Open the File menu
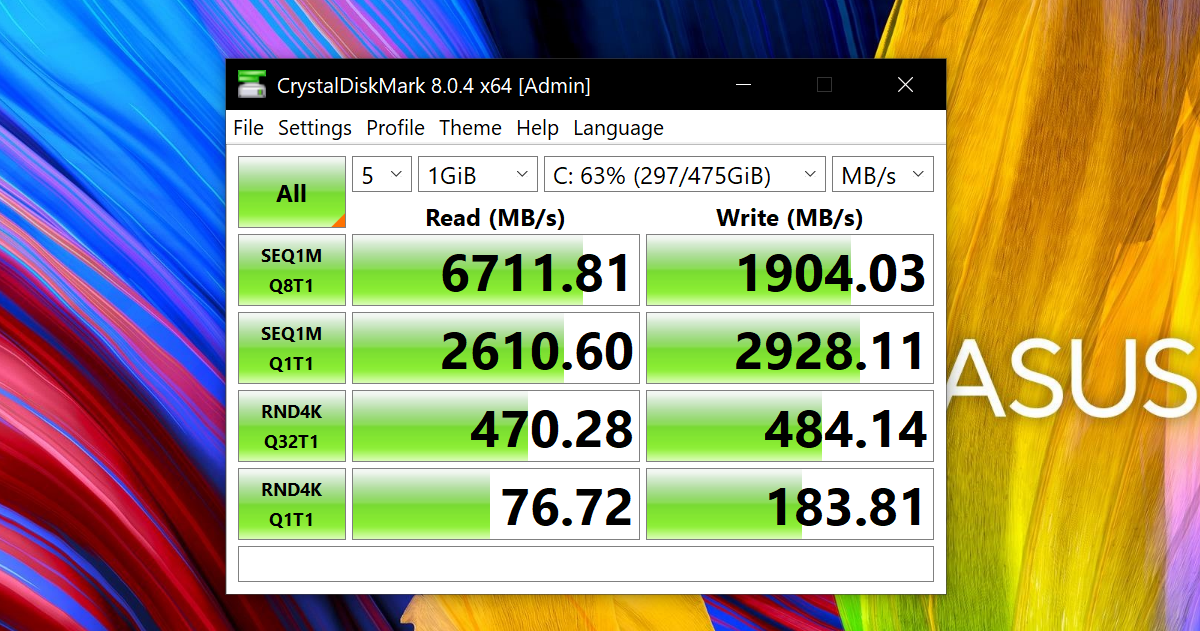This screenshot has width=1200, height=631. click(x=248, y=128)
